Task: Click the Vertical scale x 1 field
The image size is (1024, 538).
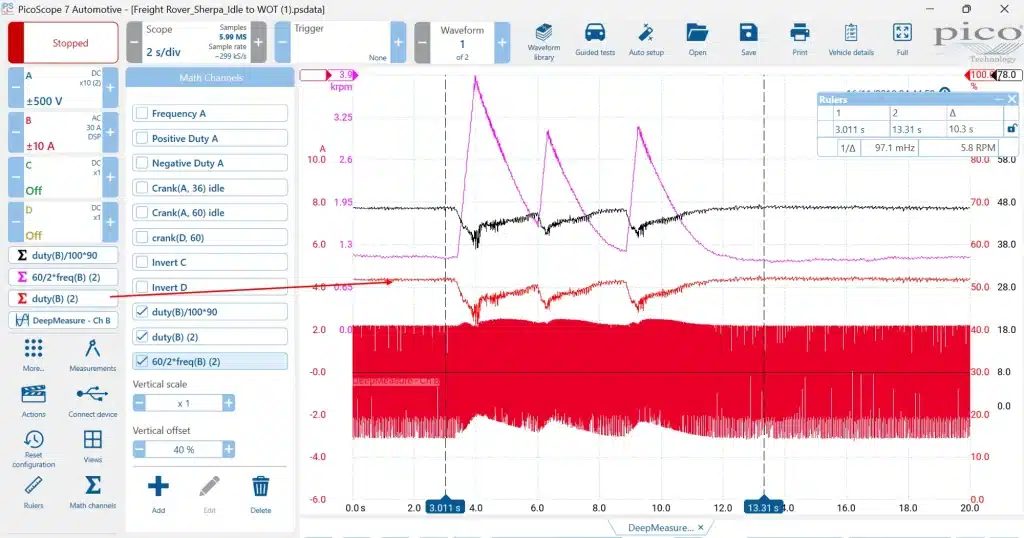Action: (x=184, y=404)
